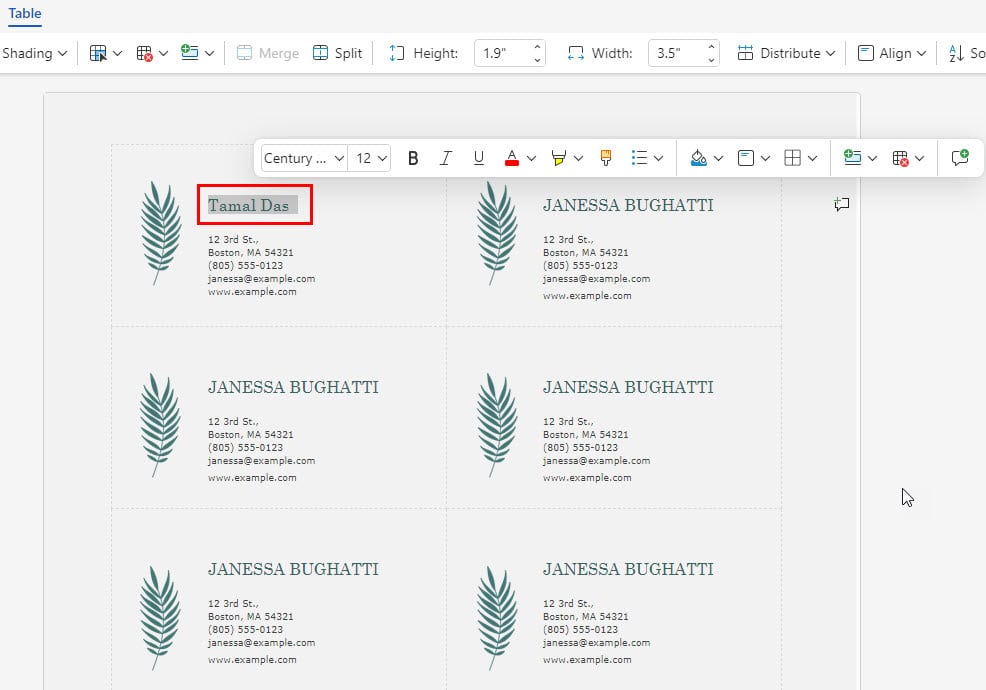Click the Split cells button

[337, 53]
